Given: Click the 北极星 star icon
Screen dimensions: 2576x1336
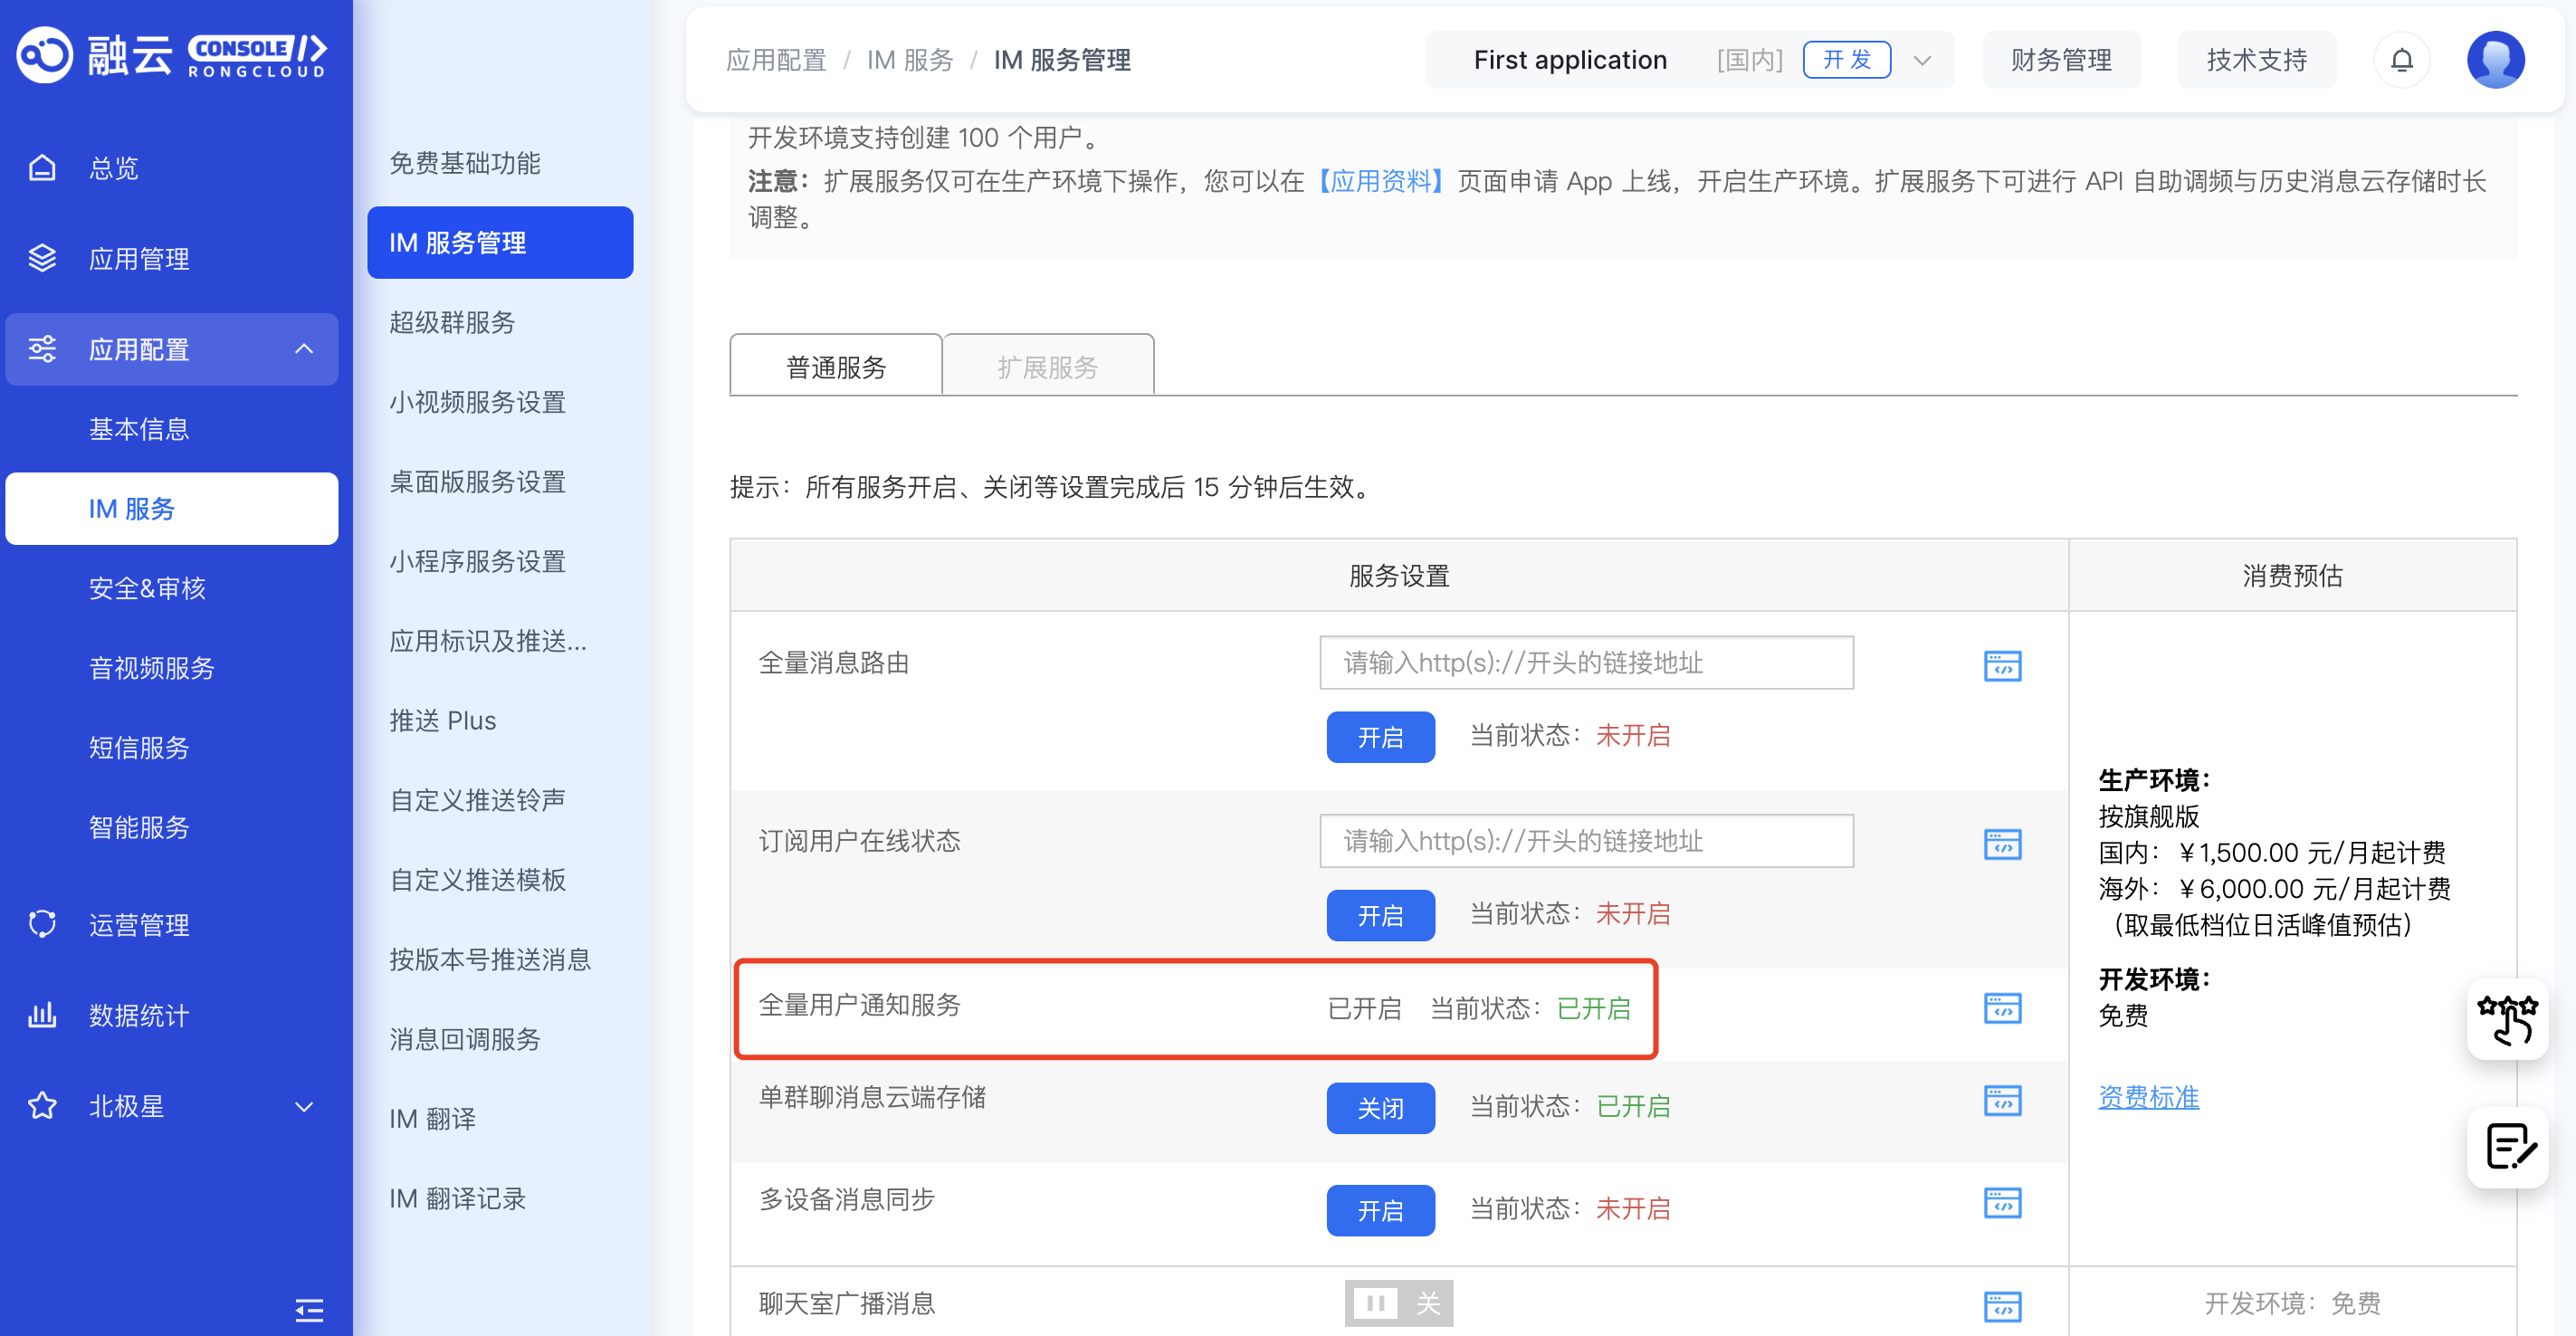Looking at the screenshot, I should tap(42, 1106).
